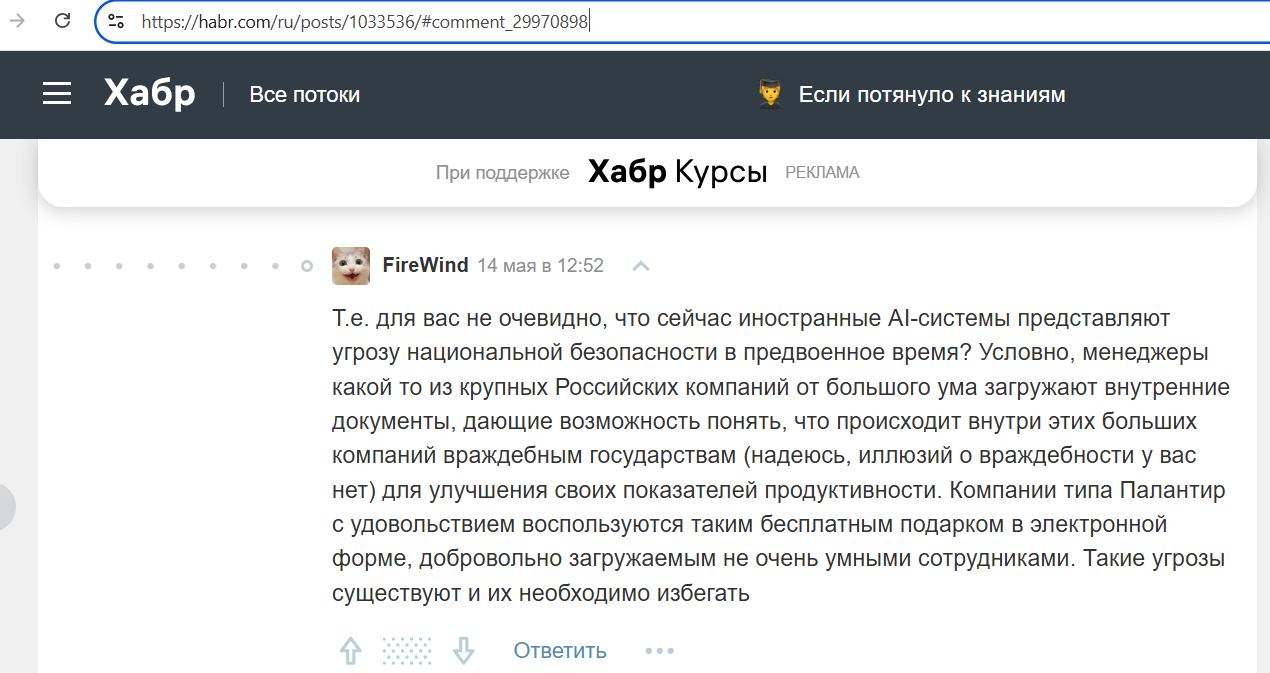Open the hamburger menu in Habr header
The width and height of the screenshot is (1270, 673).
[x=57, y=94]
